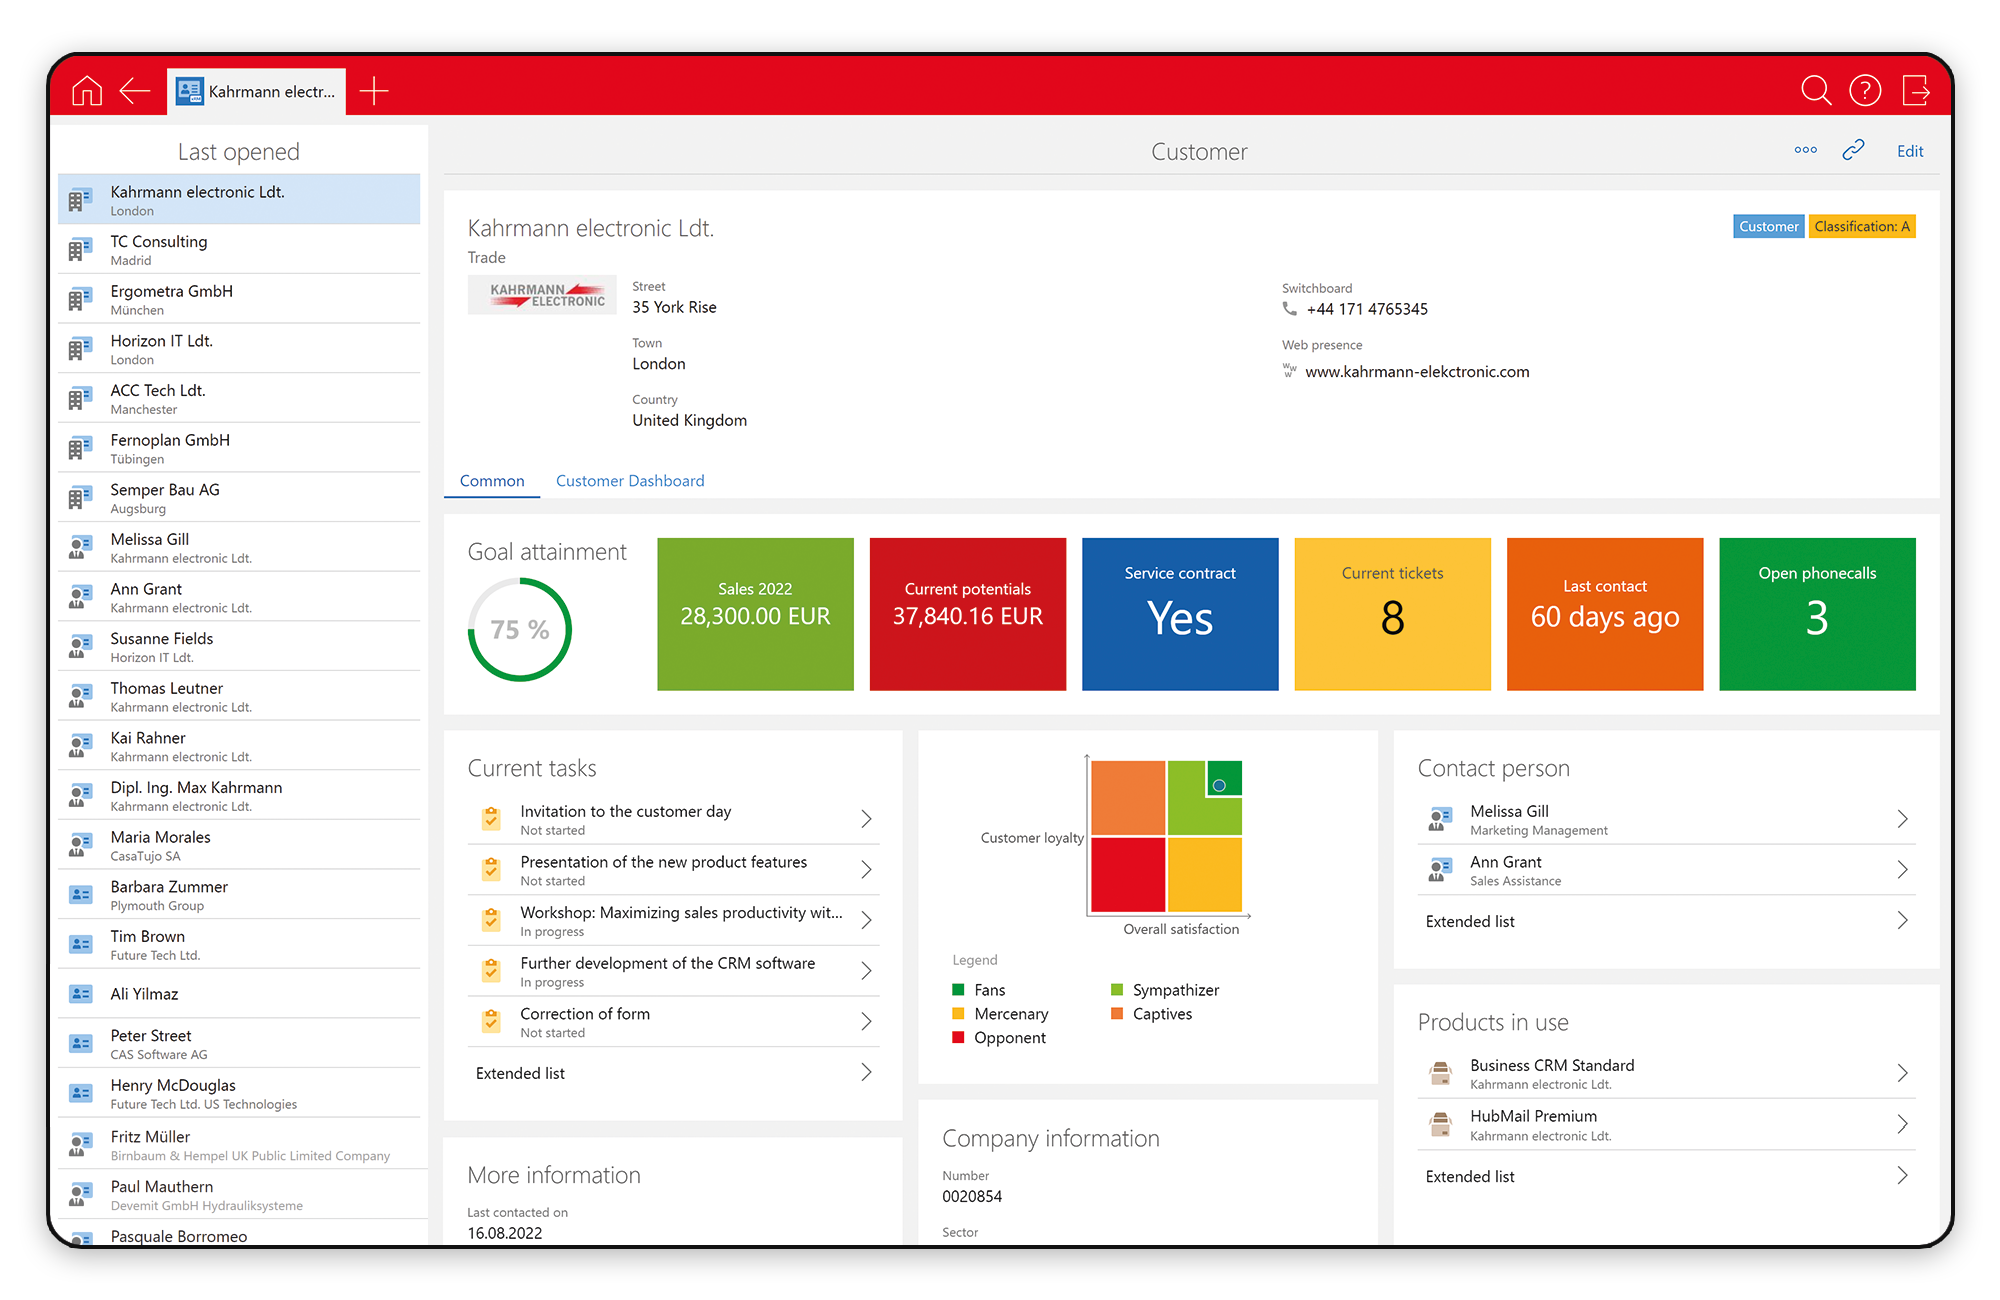Select the Common tab
Screen dimensions: 2000x1300
[491, 481]
